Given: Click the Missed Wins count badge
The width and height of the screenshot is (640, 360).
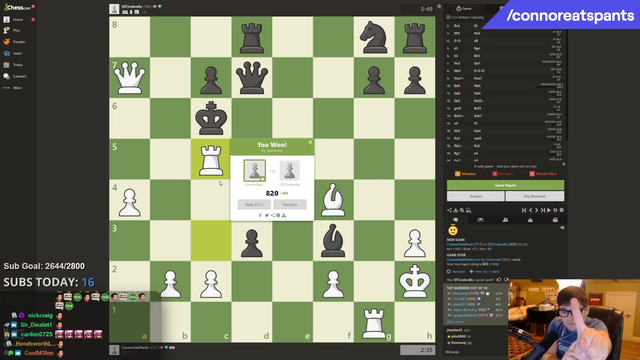Looking at the screenshot, I should click(x=532, y=174).
